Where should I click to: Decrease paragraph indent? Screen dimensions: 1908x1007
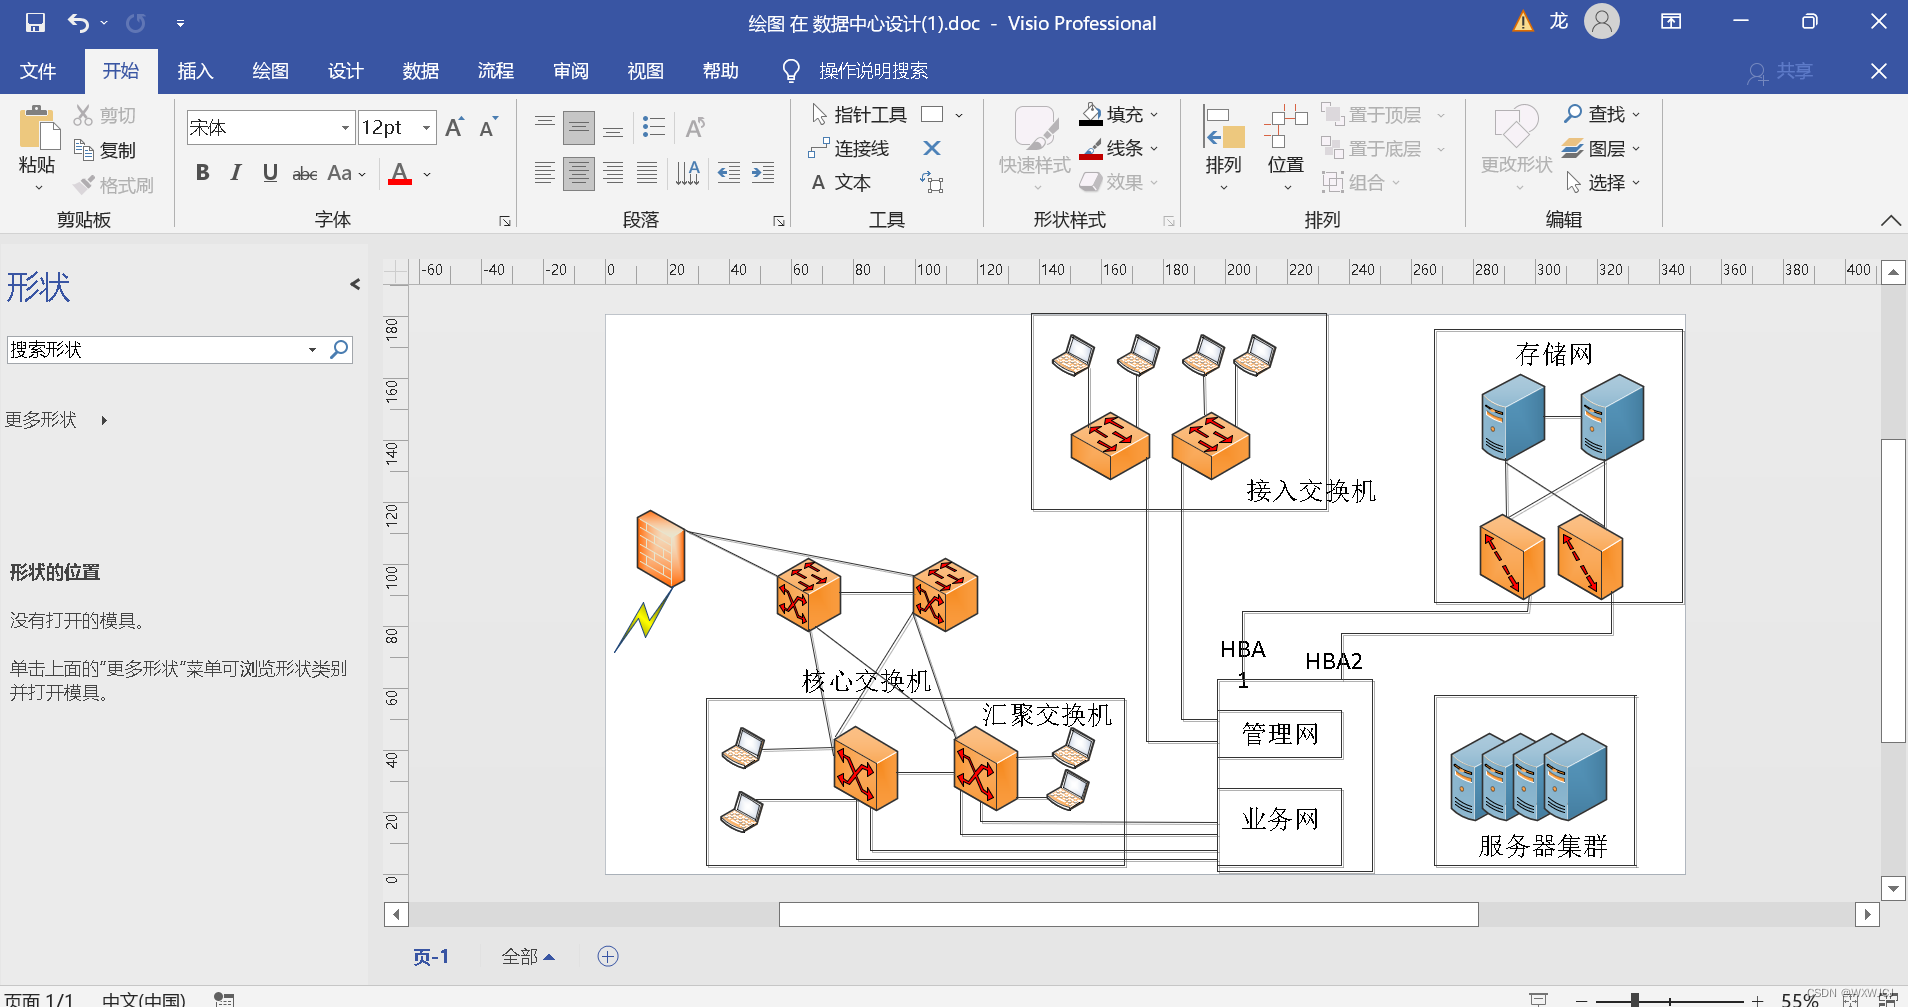point(729,174)
